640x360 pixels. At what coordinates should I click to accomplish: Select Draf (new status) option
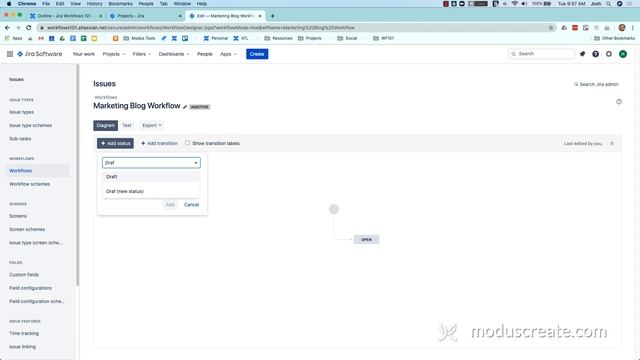tap(151, 191)
